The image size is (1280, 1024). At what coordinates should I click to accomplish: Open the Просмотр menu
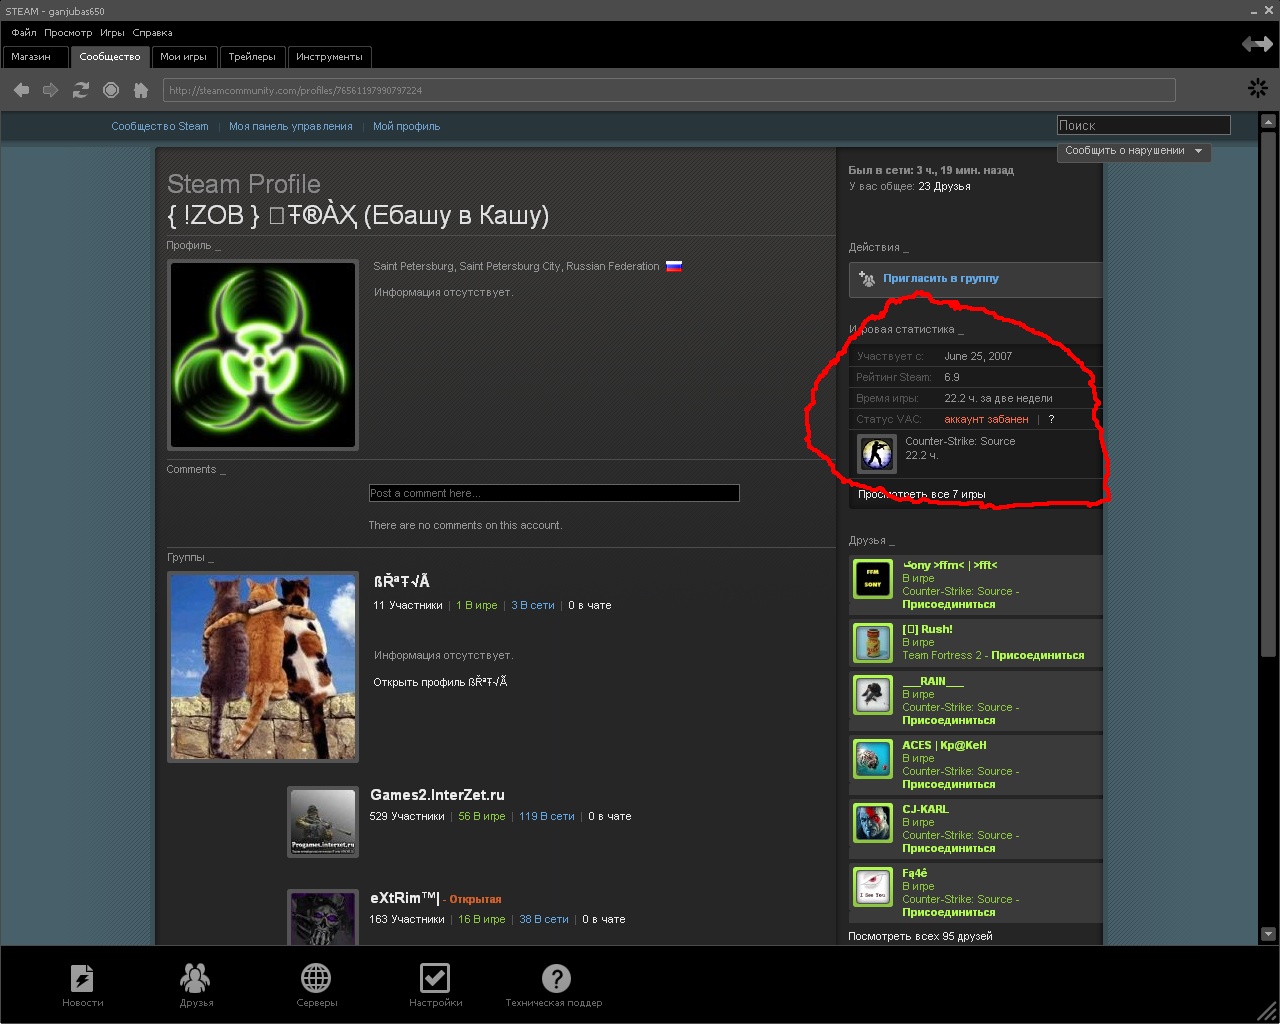[68, 33]
